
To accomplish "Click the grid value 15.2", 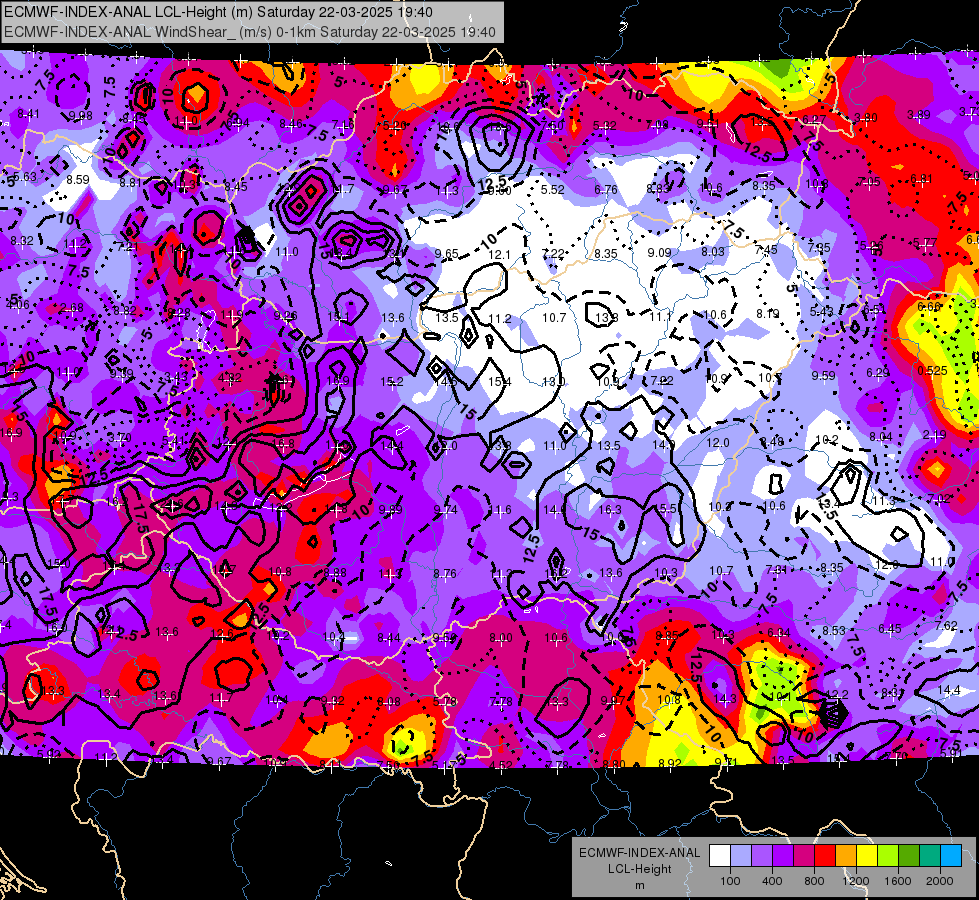I will tap(392, 382).
